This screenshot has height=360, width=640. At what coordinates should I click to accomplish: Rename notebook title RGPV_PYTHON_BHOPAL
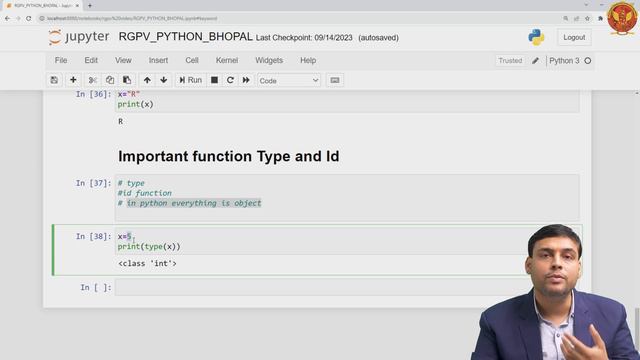(185, 37)
